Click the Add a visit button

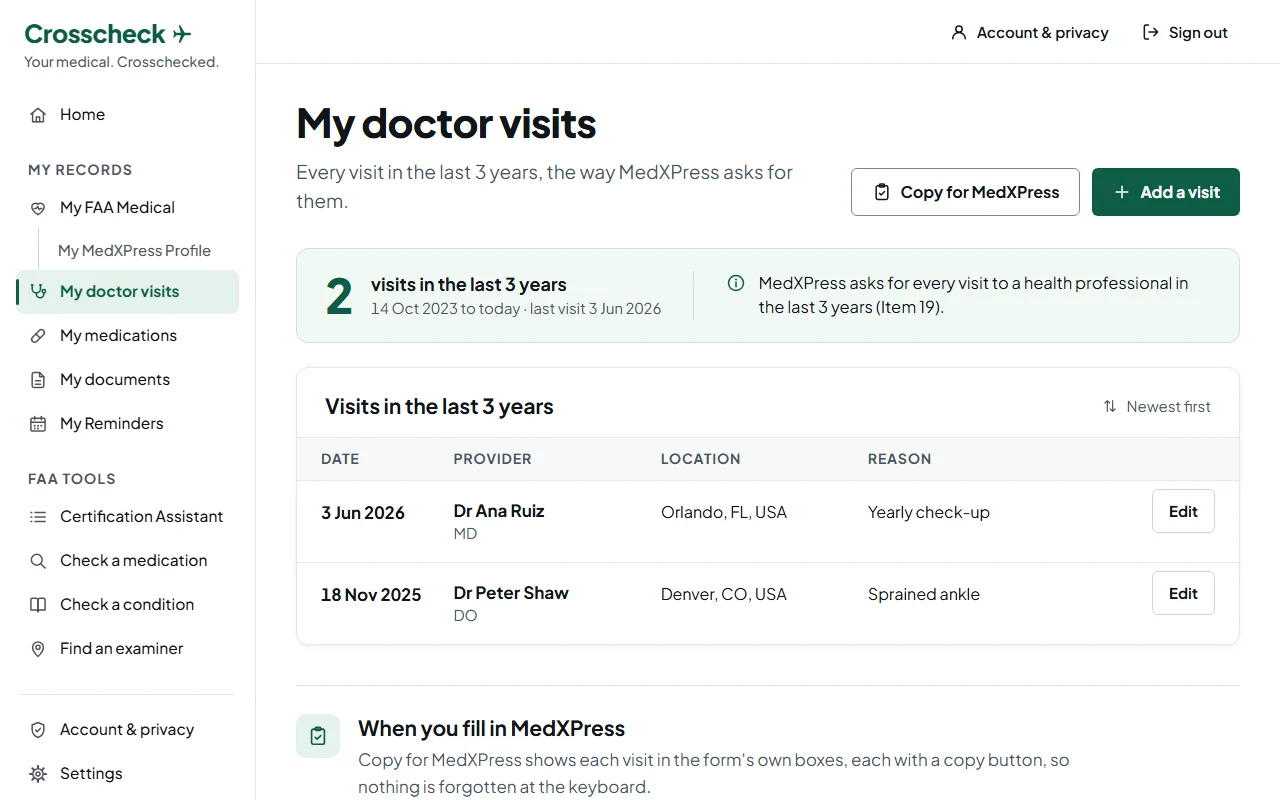tap(1166, 192)
